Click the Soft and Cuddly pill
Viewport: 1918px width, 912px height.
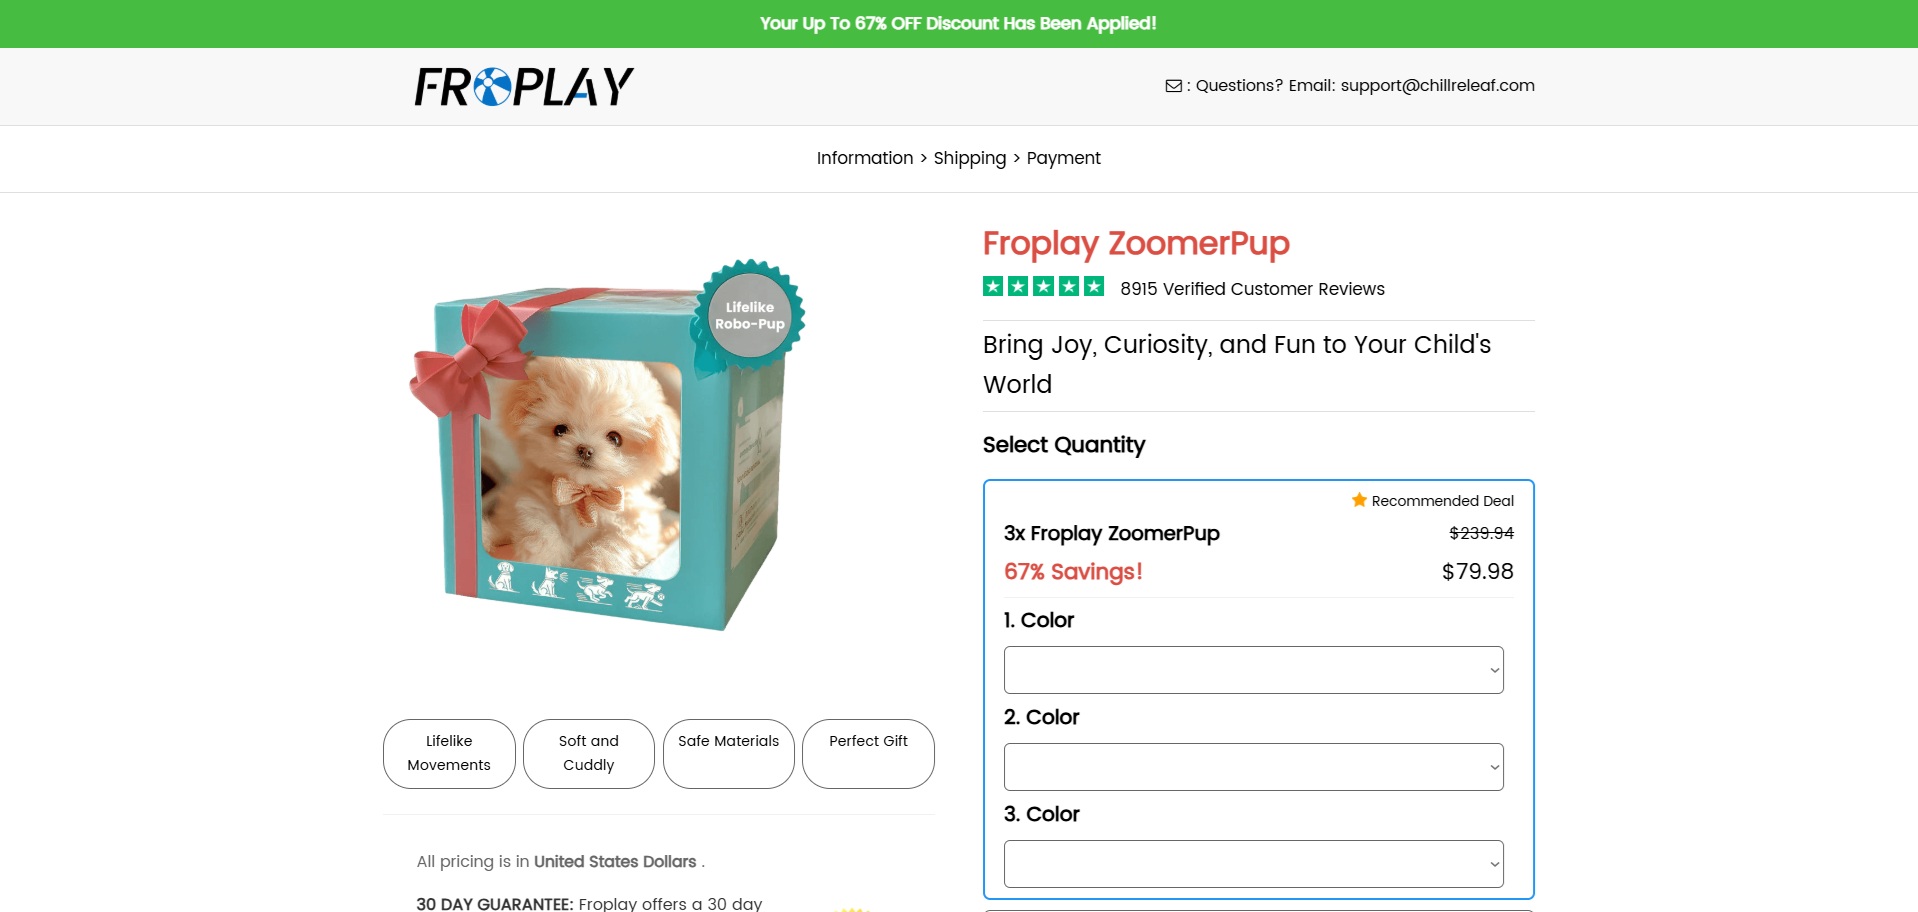pyautogui.click(x=588, y=753)
